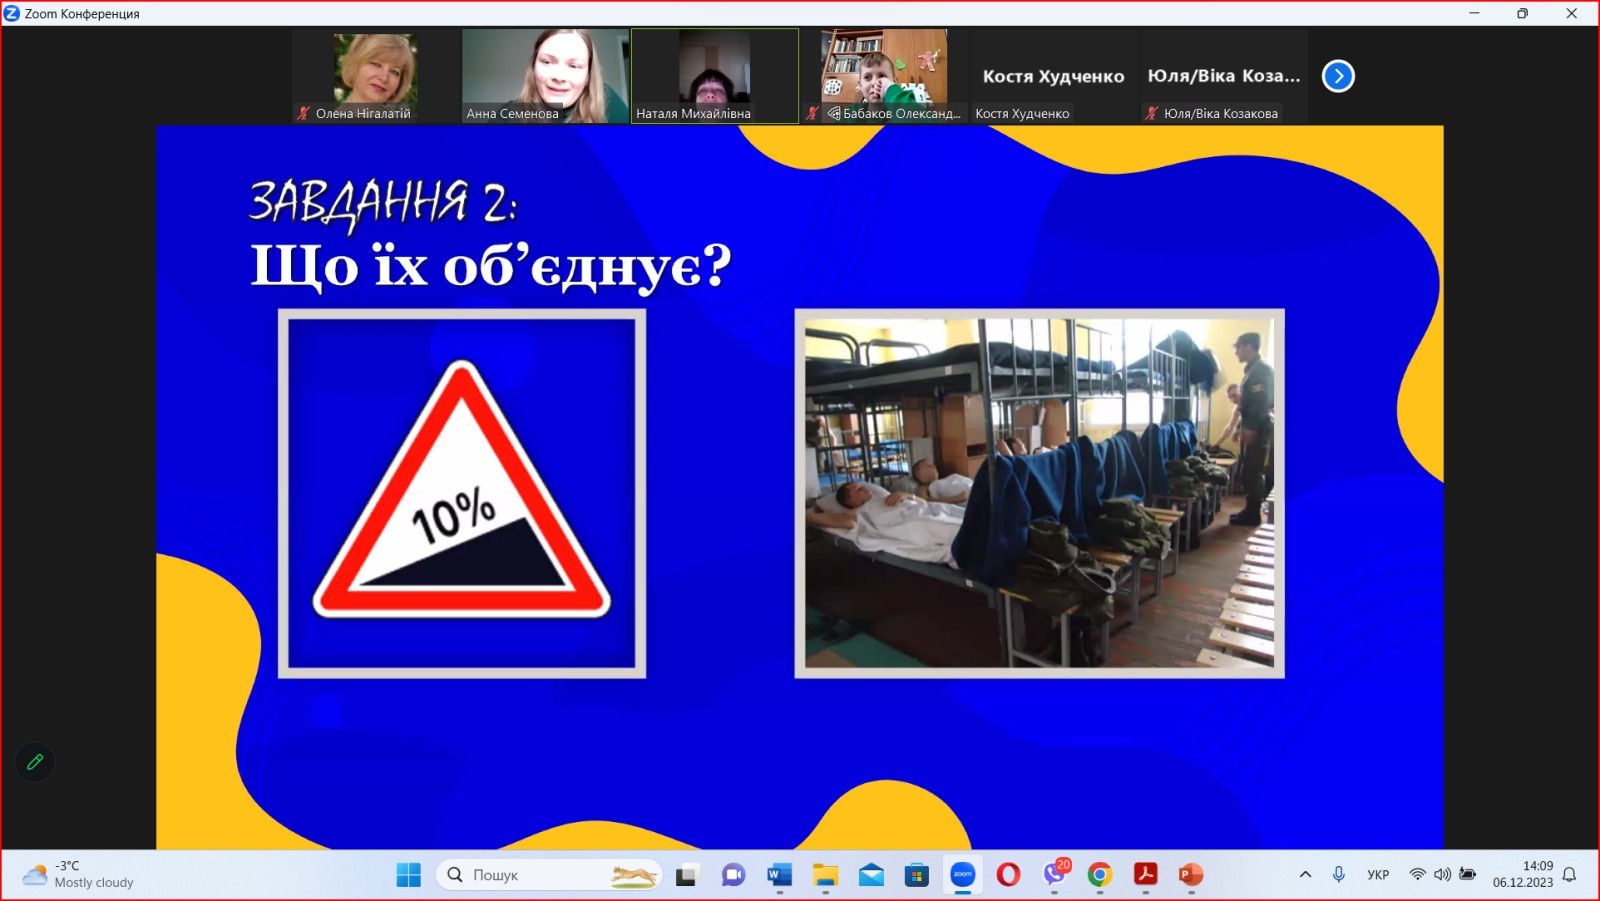Click the microphone tray icon
Screen dimensions: 1600x901
point(1339,874)
